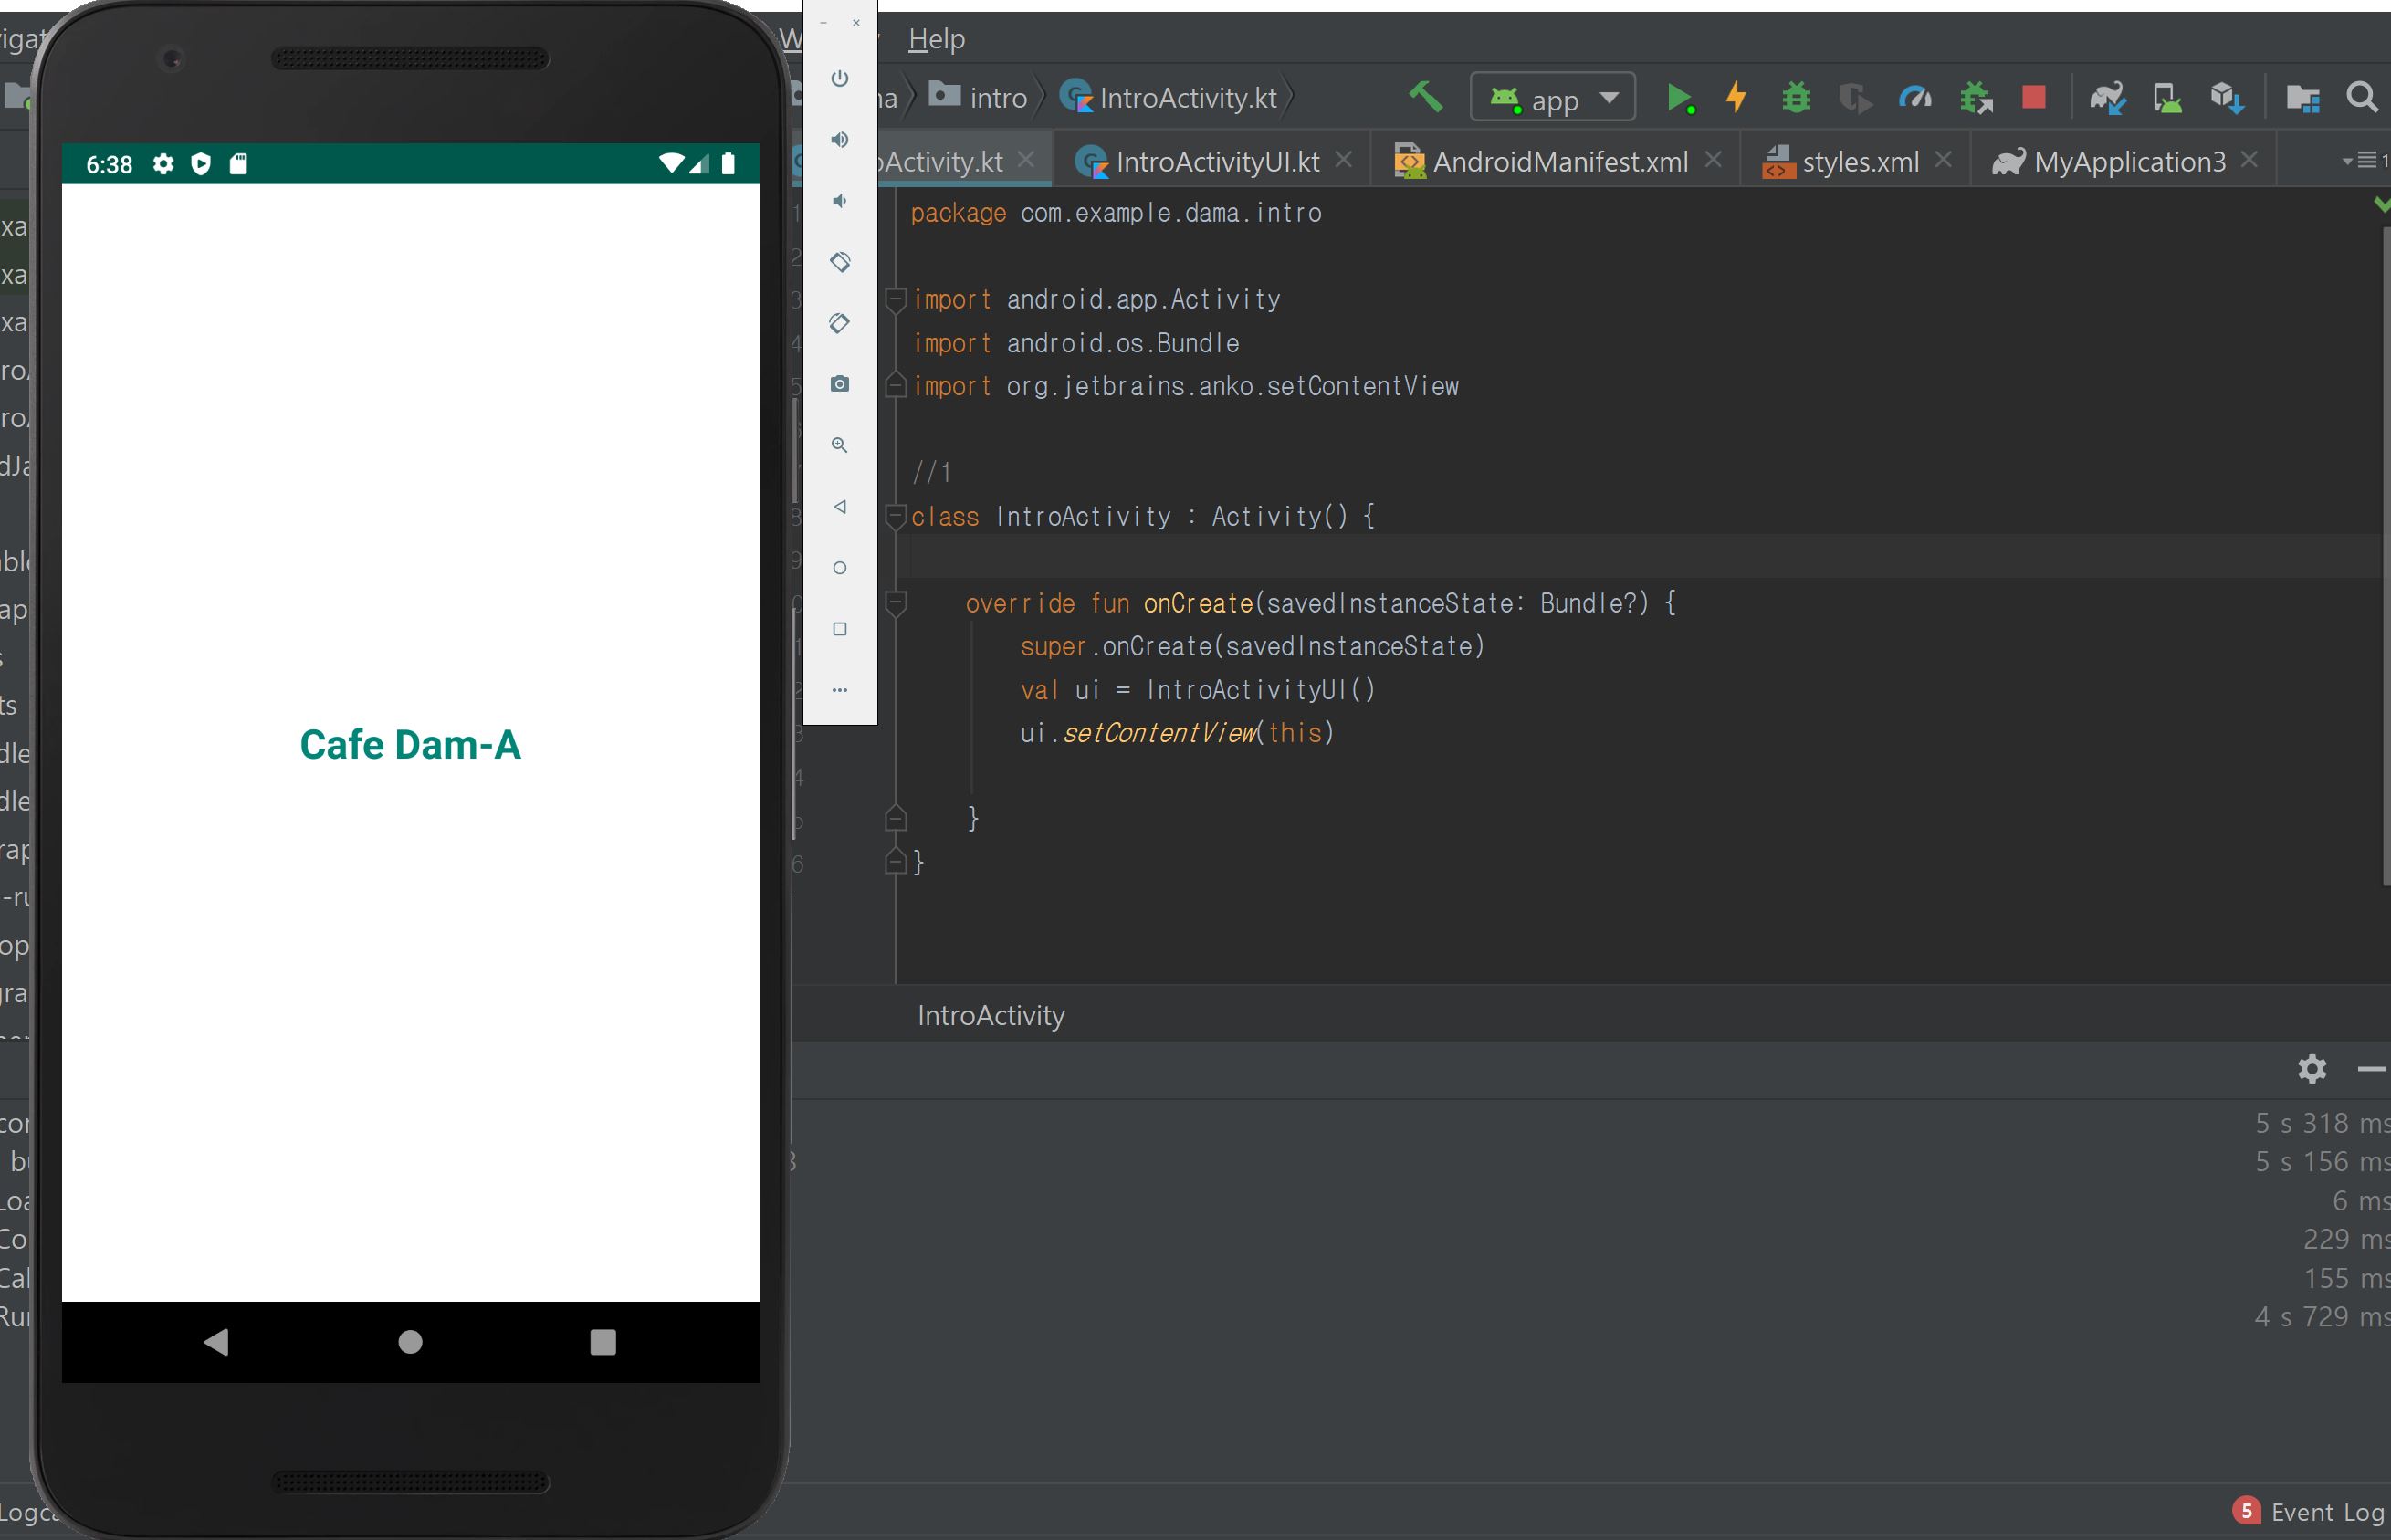The image size is (2391, 1540).
Task: Apply changes with the lightning bolt icon
Action: [x=1737, y=97]
